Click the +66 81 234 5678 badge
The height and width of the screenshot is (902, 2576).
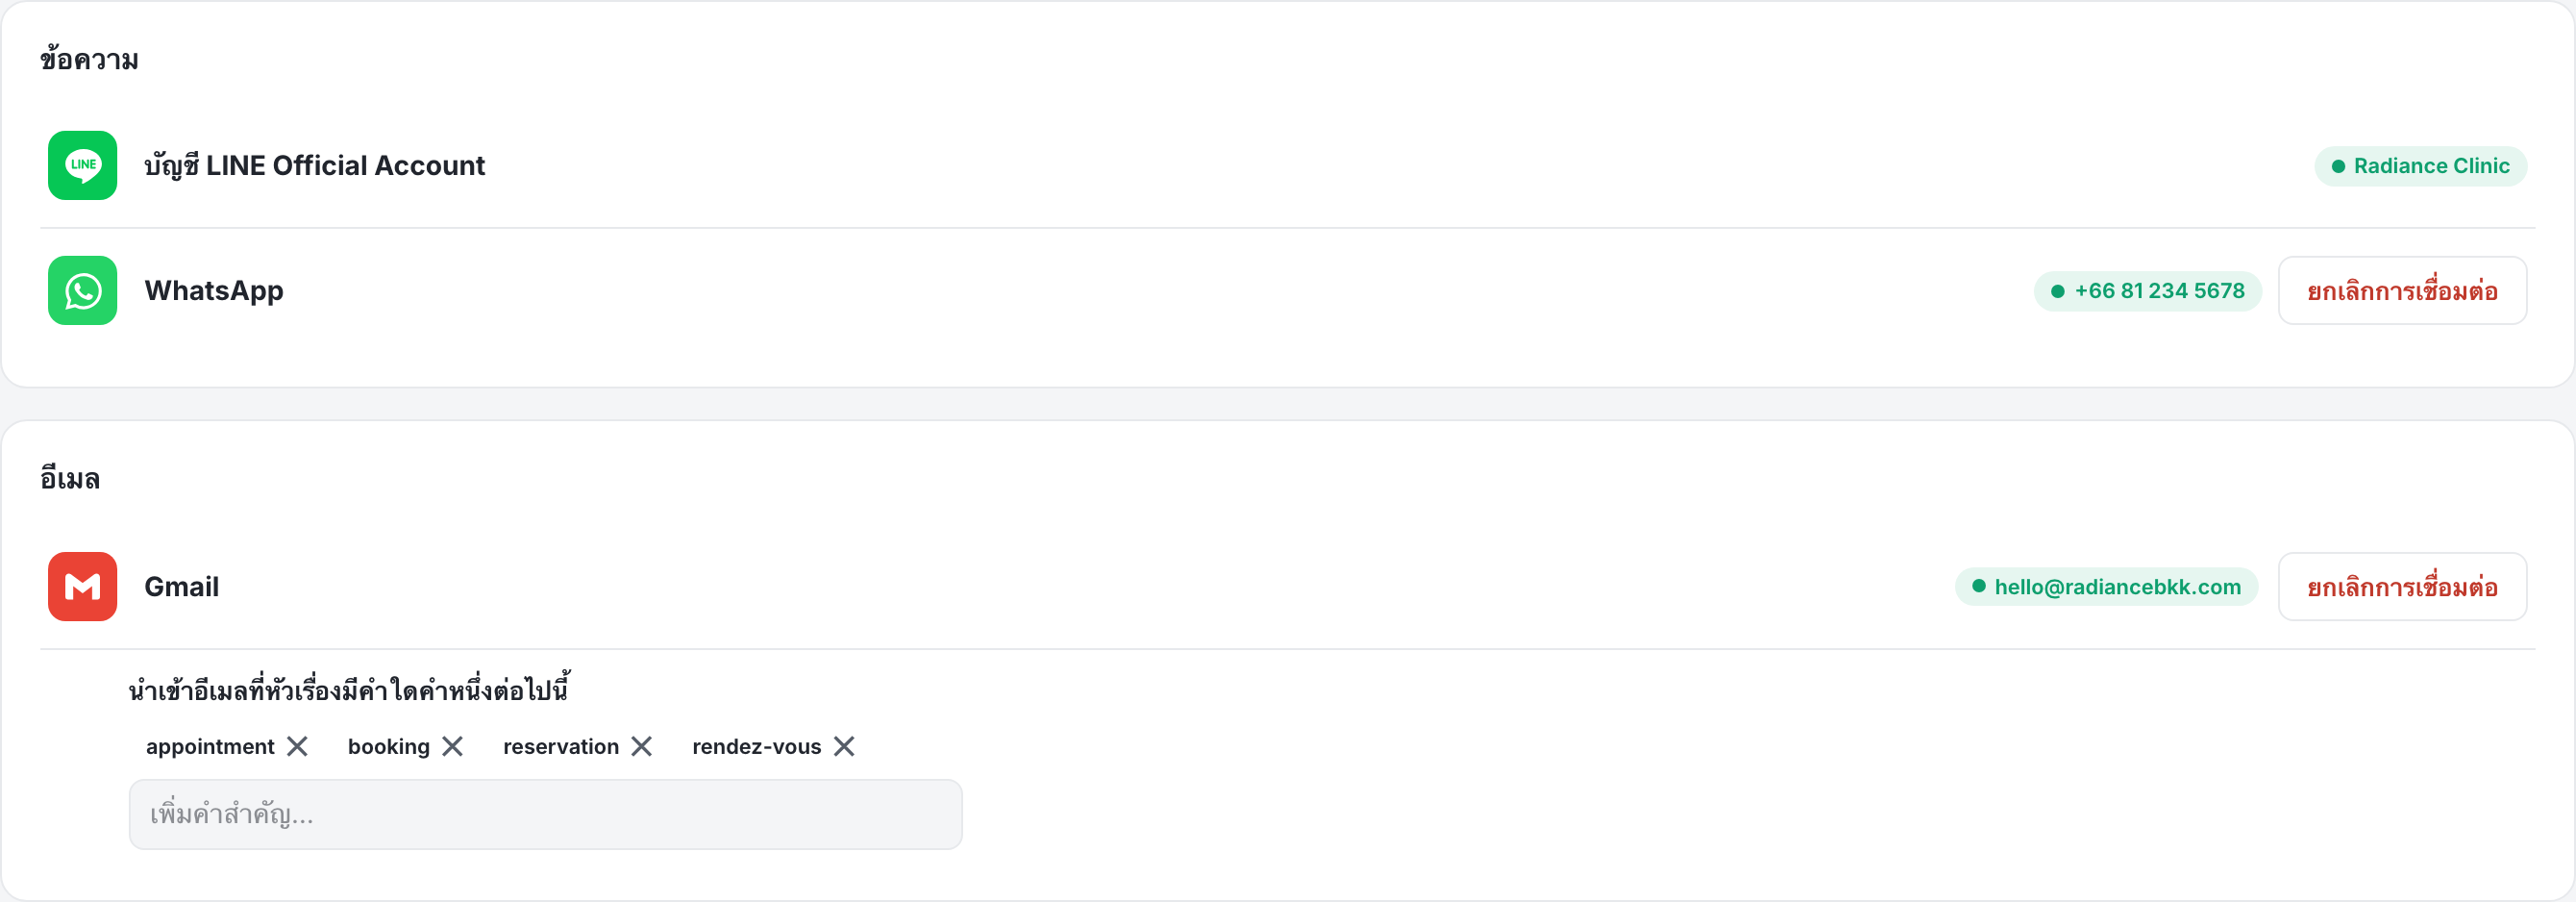pos(2147,290)
